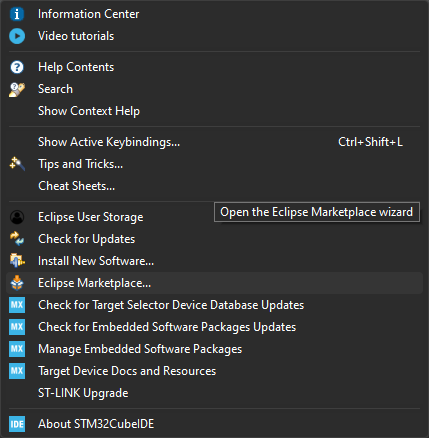The height and width of the screenshot is (438, 429).
Task: Click the Check for Updates arrows icon
Action: [17, 239]
